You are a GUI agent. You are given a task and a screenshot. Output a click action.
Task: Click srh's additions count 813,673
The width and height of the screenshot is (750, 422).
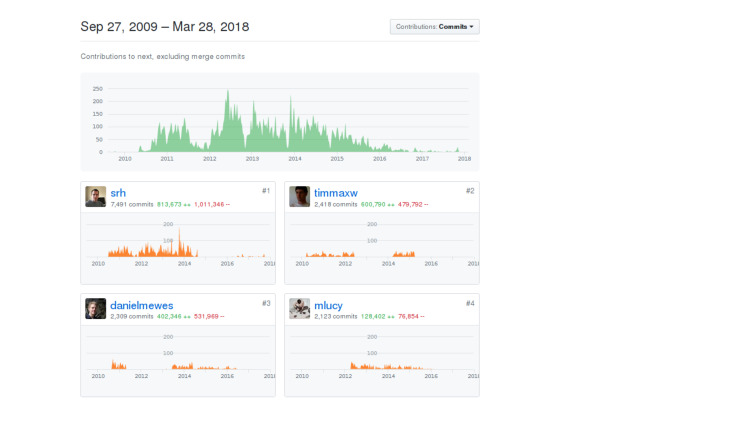[x=174, y=204]
